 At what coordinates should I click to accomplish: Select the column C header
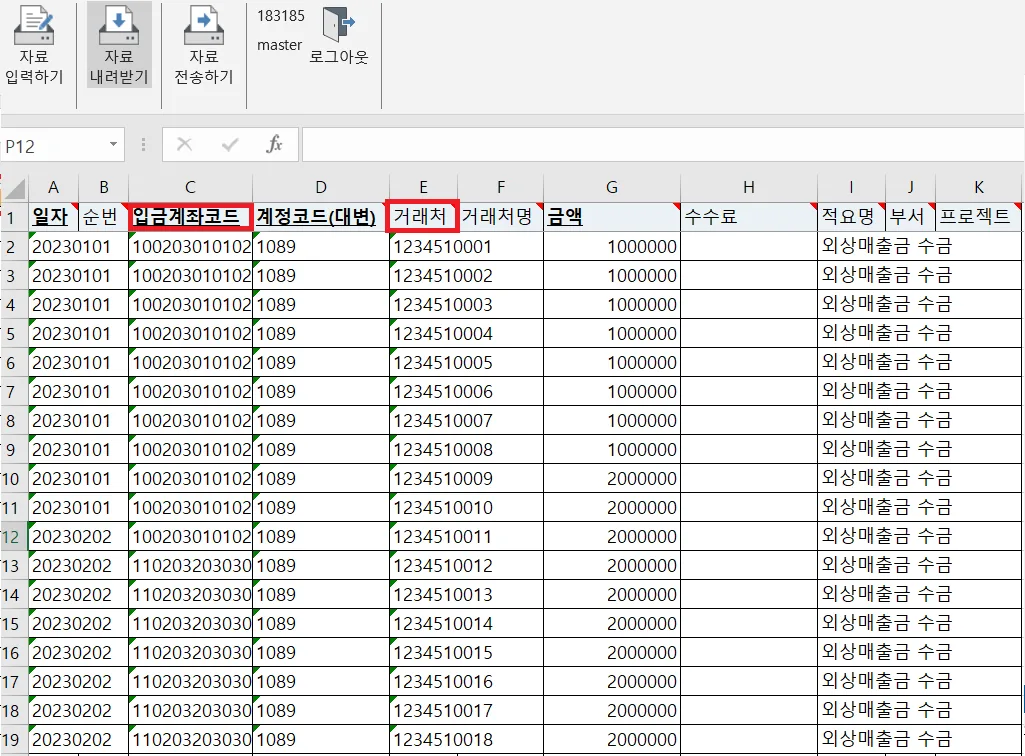[x=190, y=188]
